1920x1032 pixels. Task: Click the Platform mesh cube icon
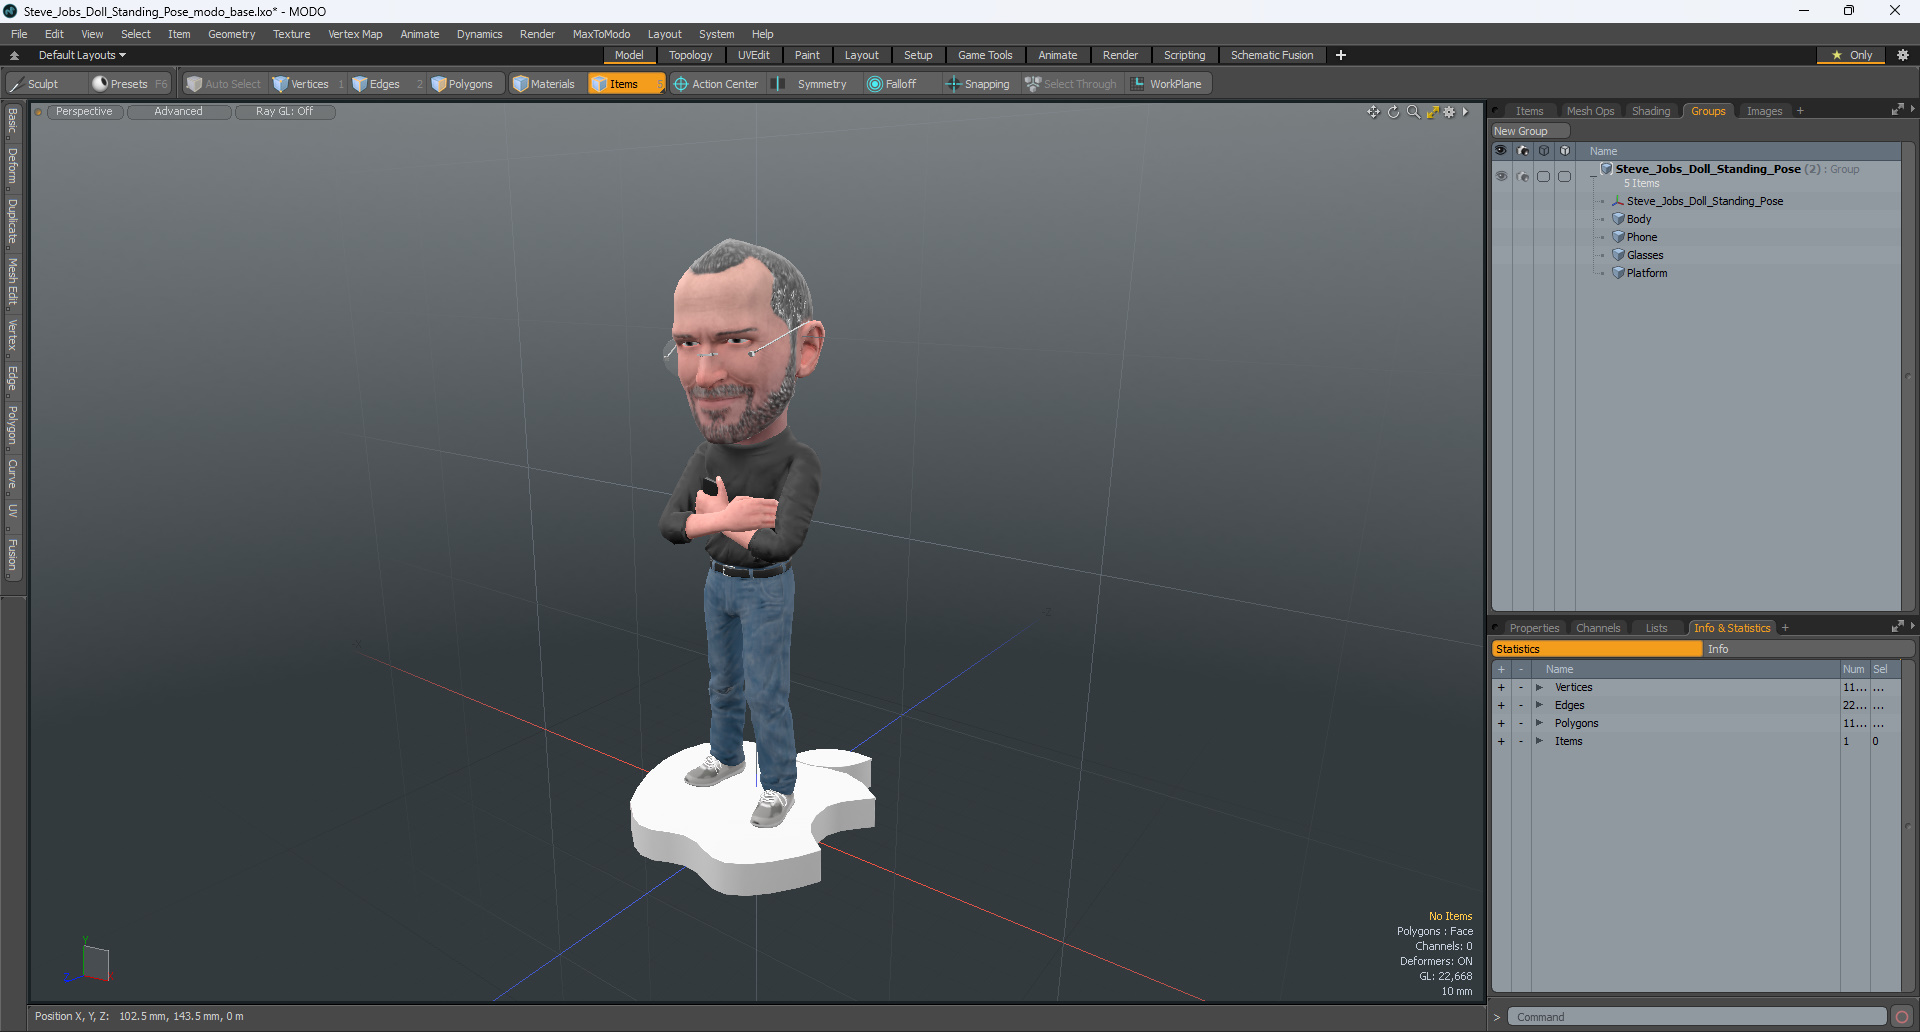point(1618,273)
